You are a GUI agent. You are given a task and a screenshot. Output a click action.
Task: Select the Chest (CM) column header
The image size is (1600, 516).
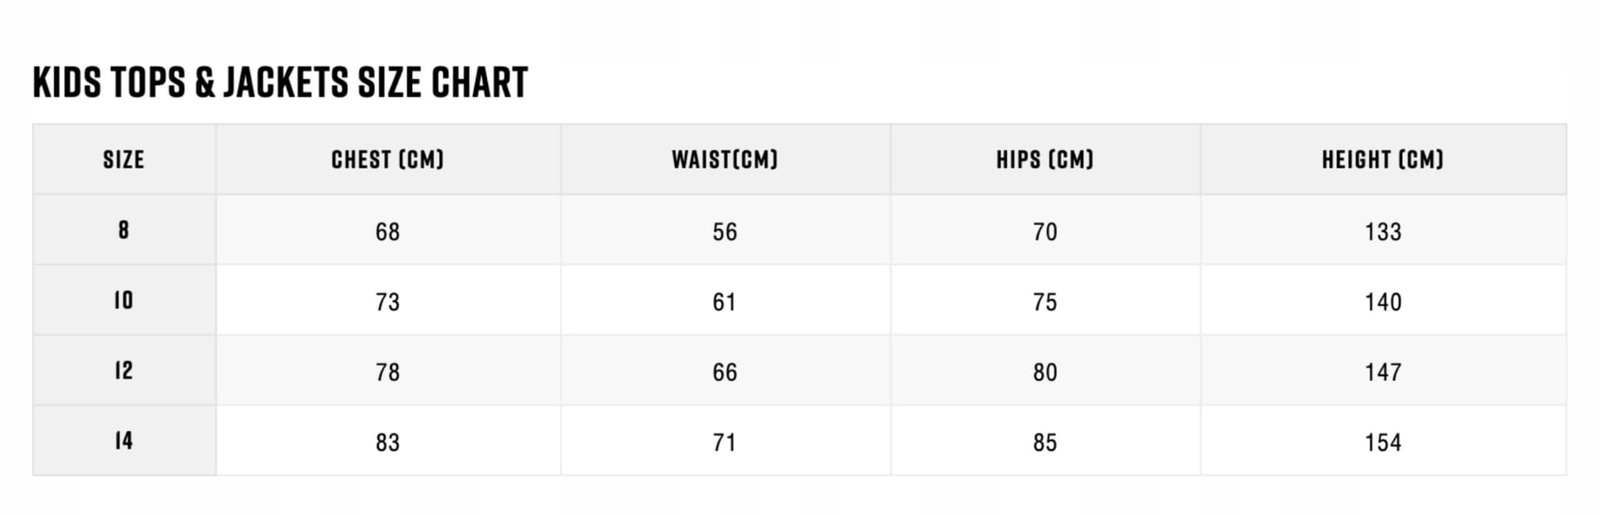388,160
